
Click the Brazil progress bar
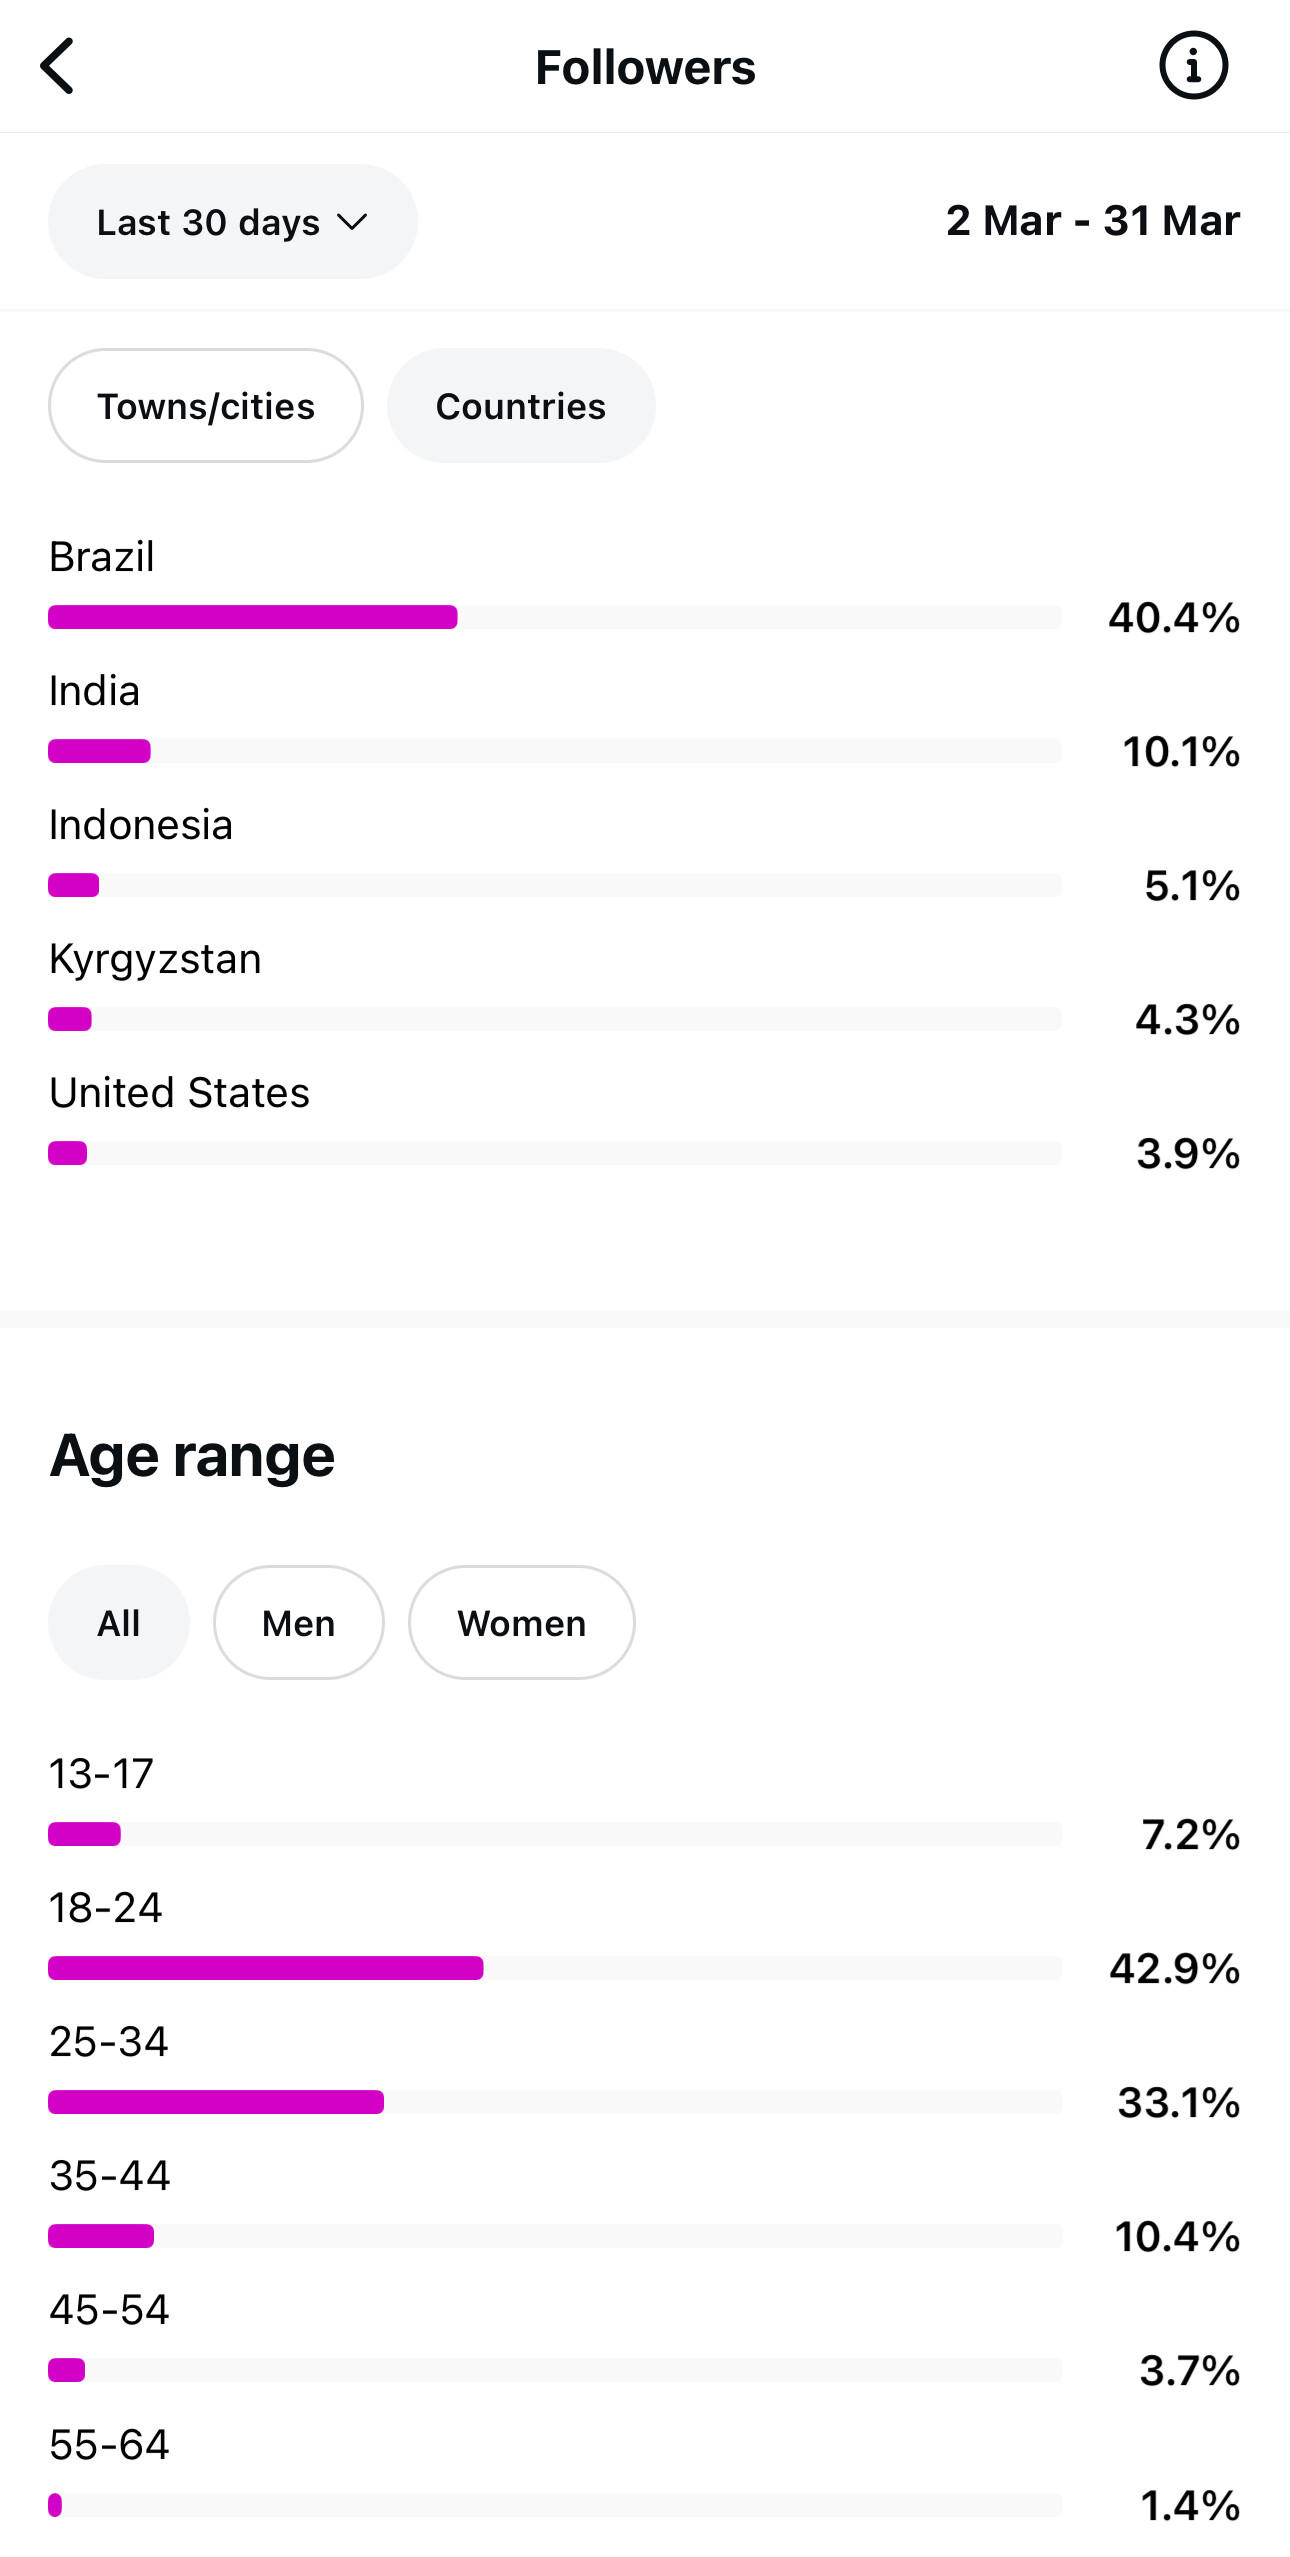[554, 617]
